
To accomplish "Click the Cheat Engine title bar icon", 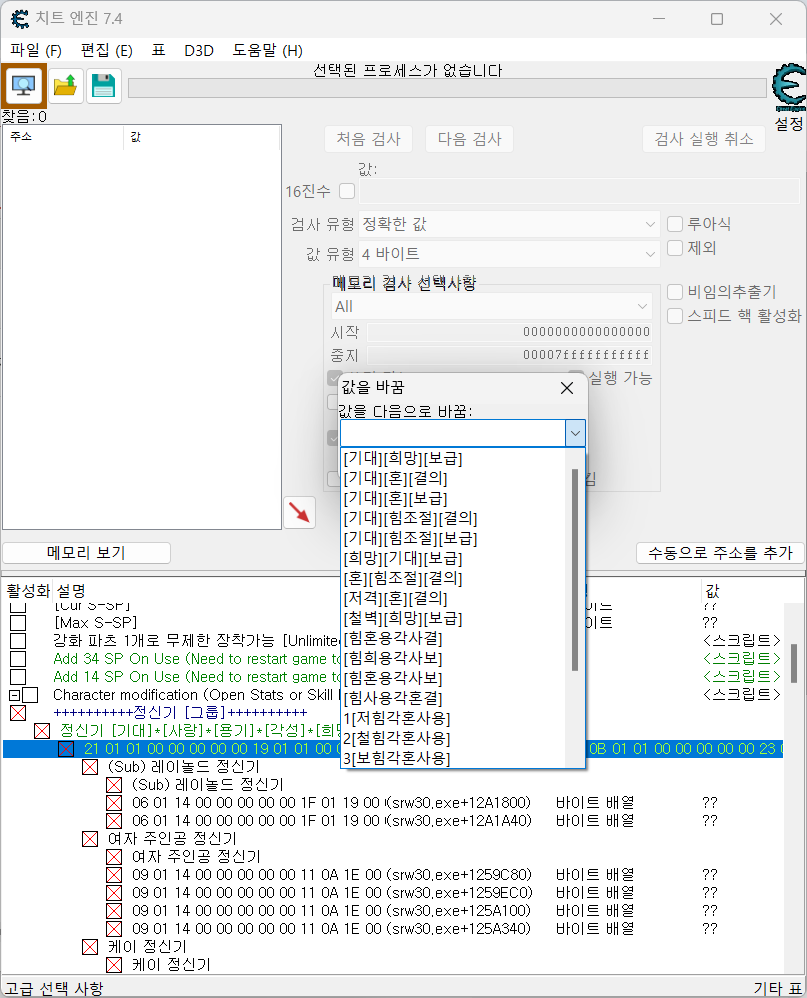I will pos(19,19).
